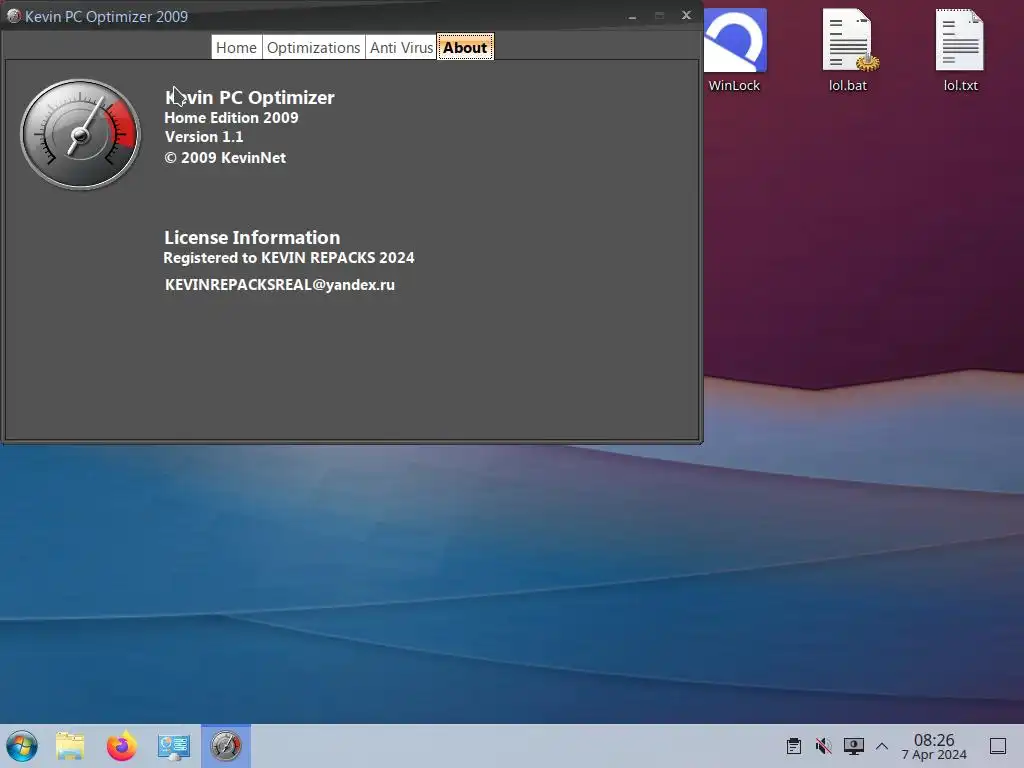Click the 'Kevin PC Optimizer' product heading
Screen dimensions: 1024x768
point(249,97)
